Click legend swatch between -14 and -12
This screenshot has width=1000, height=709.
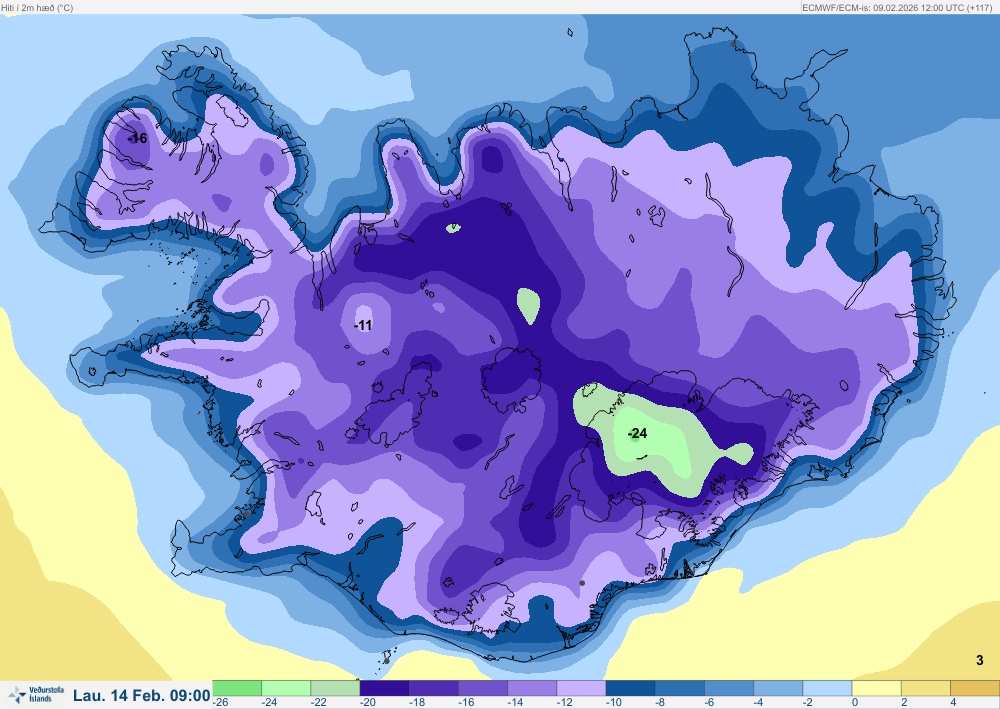[531, 688]
